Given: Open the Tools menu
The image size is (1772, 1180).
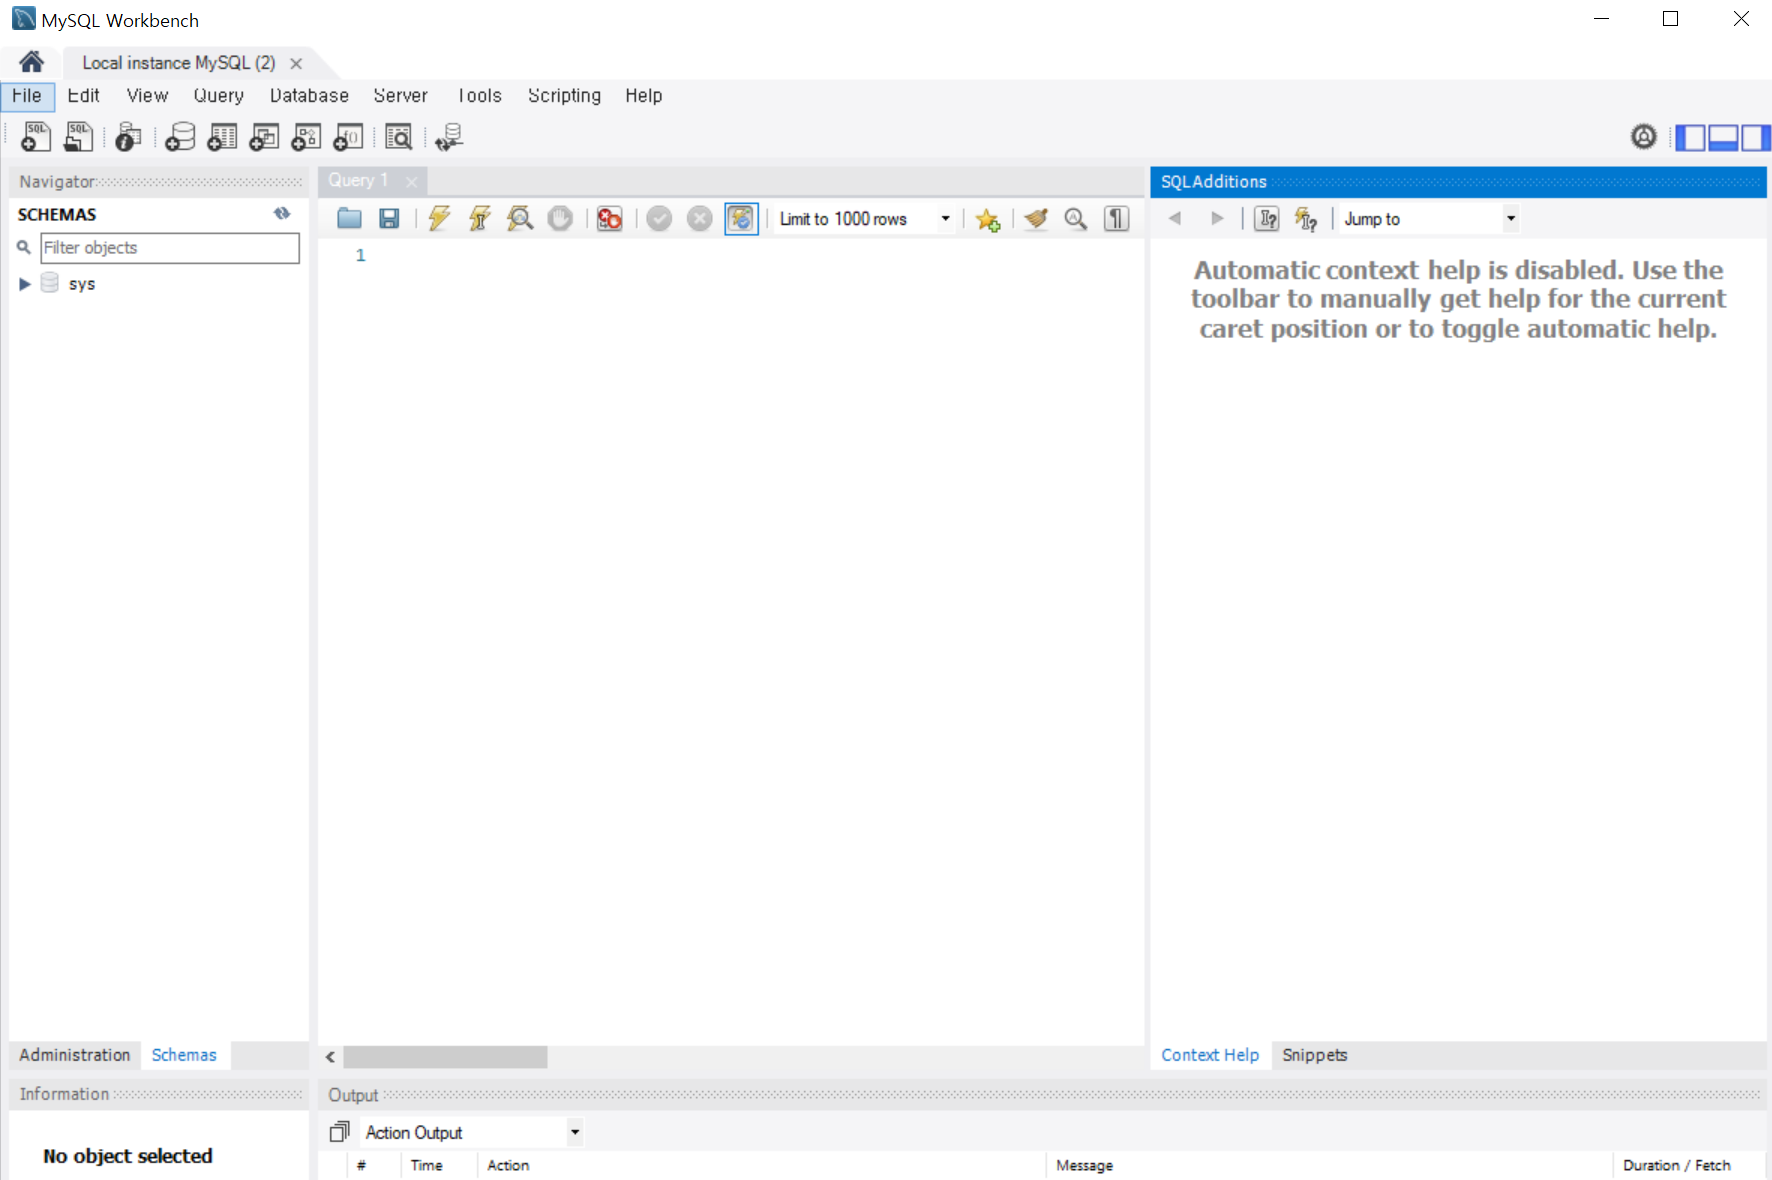Looking at the screenshot, I should (480, 95).
